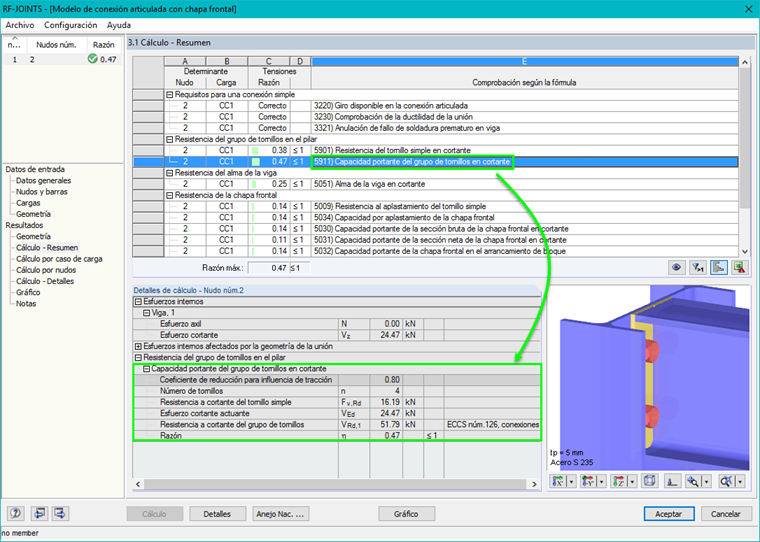Toggle the colored result bars icon
The image size is (760, 542).
719,267
